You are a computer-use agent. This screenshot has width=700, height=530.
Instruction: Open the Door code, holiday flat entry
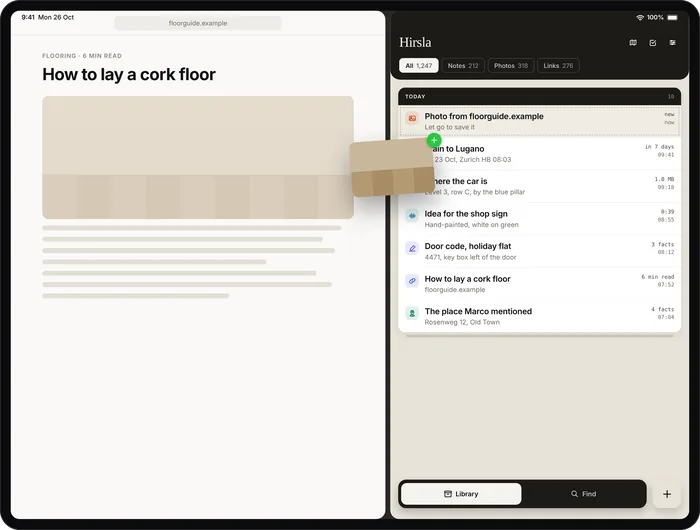[x=539, y=251]
